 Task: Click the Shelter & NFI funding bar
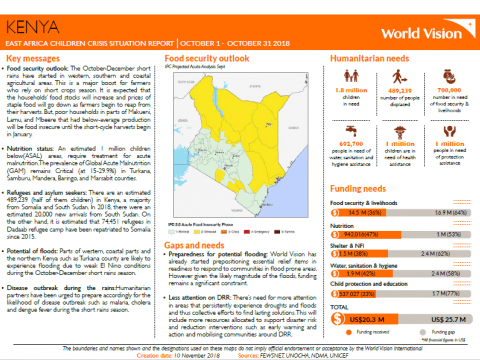(401, 254)
